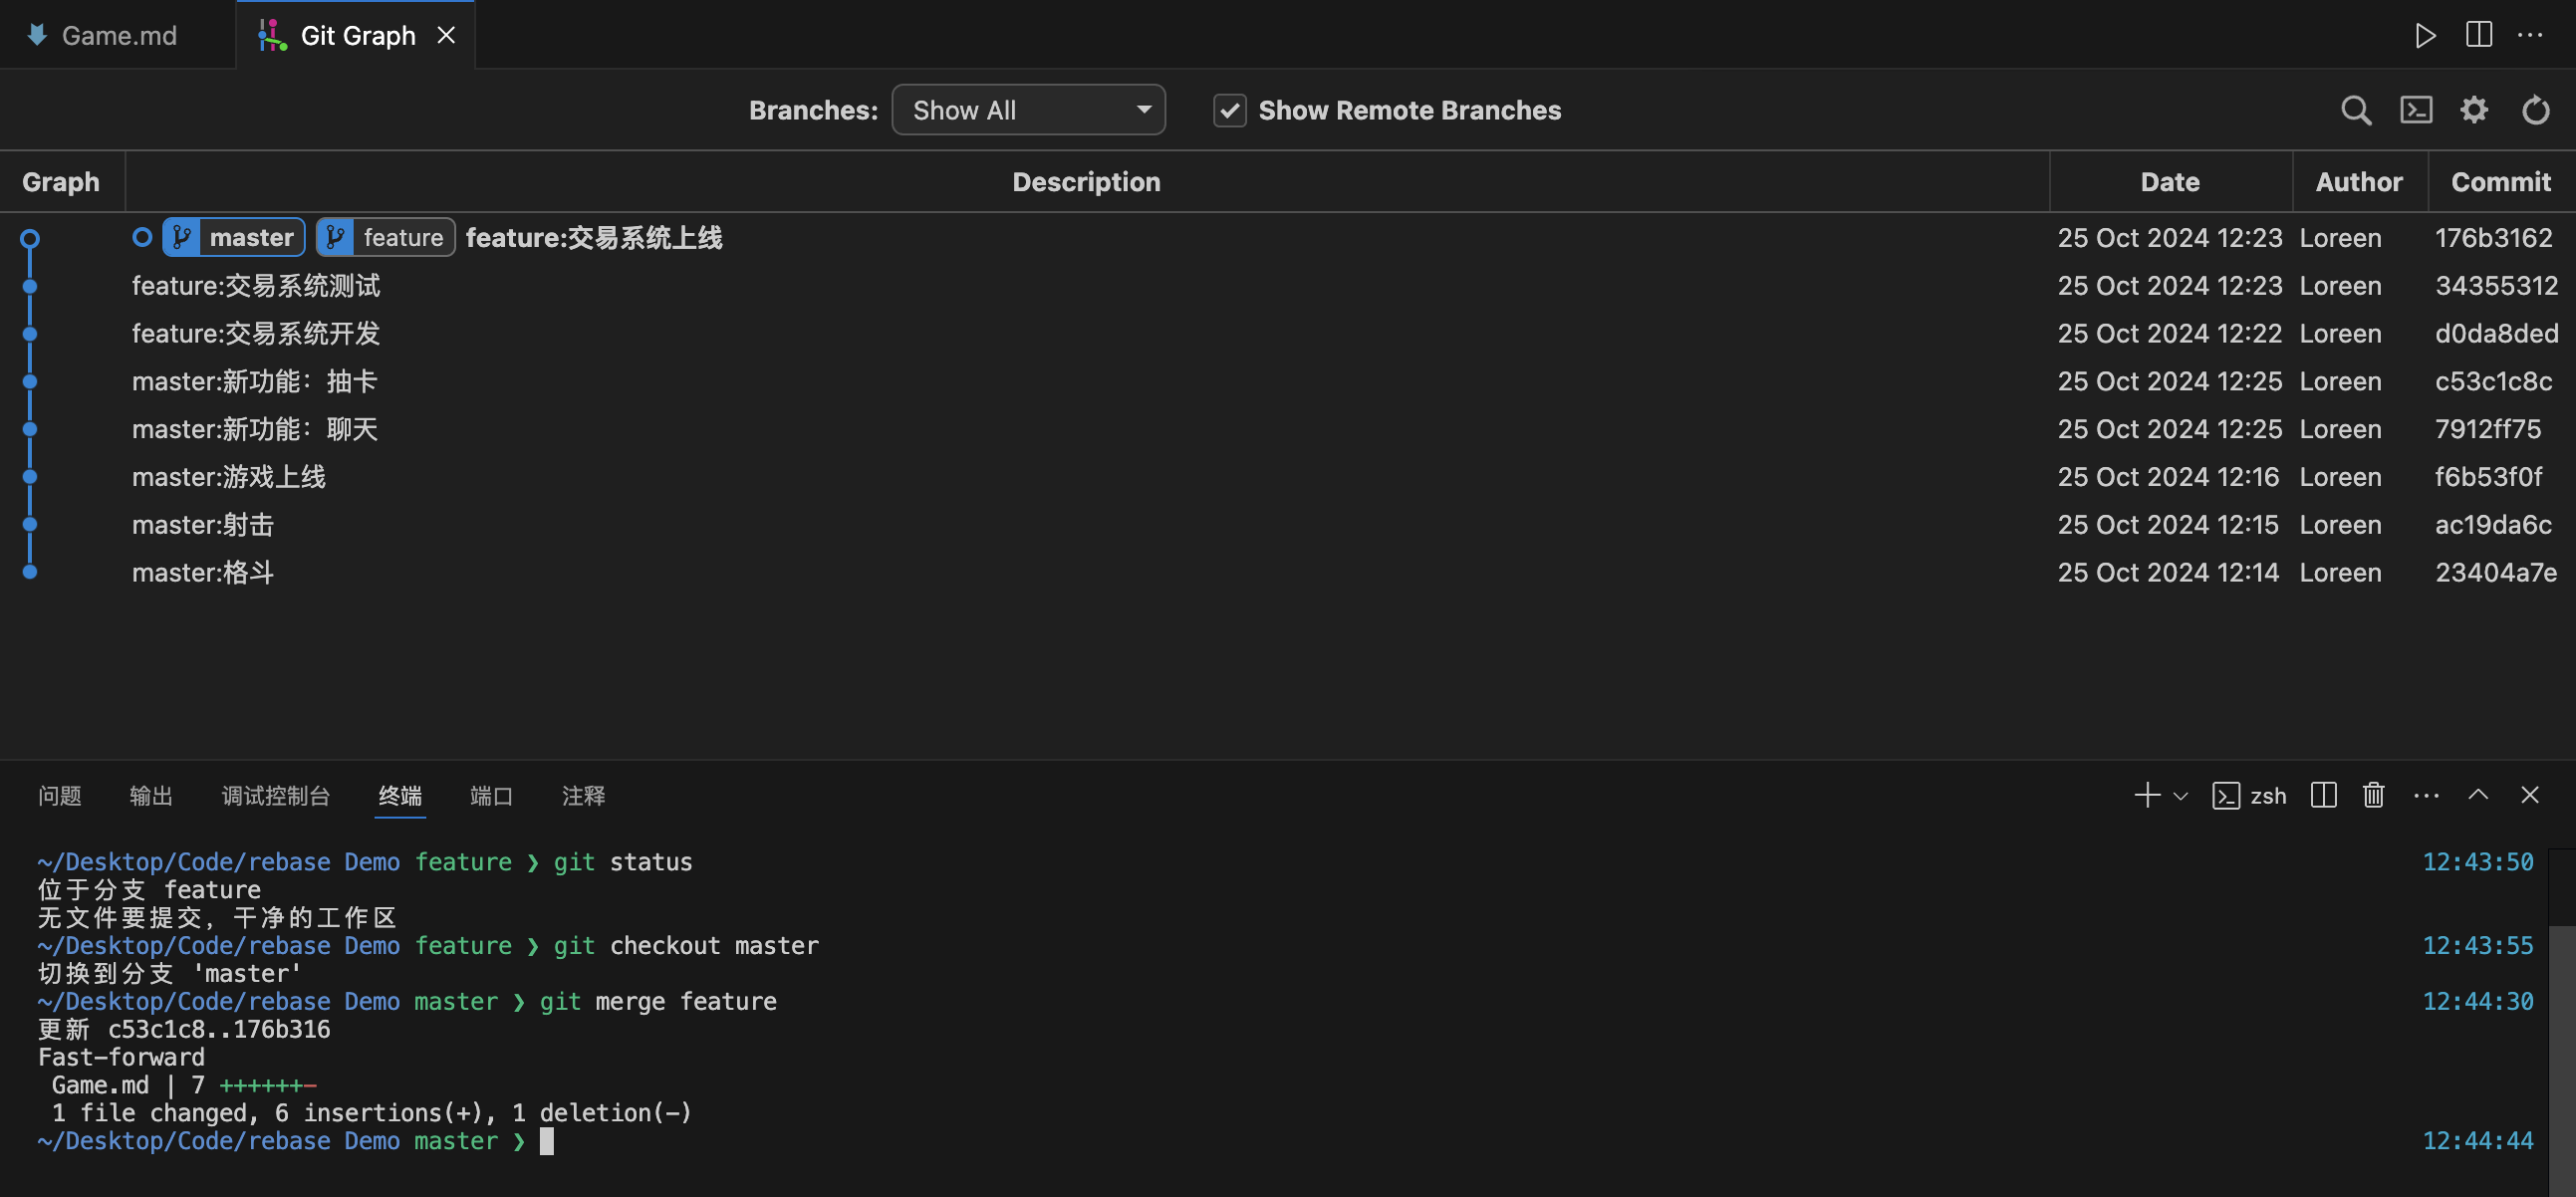
Task: Click the feature branch label
Action: click(386, 237)
